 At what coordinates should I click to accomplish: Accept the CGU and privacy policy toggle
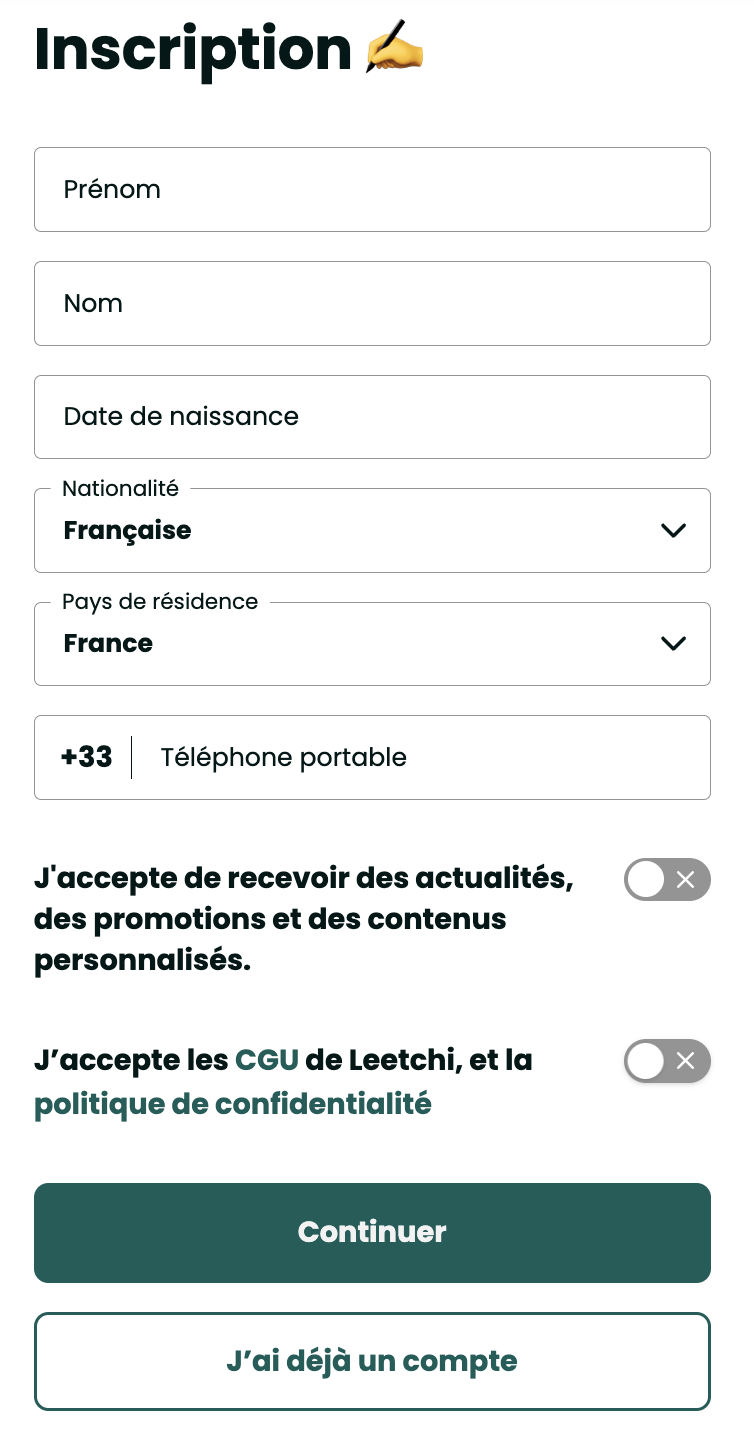pos(667,1061)
